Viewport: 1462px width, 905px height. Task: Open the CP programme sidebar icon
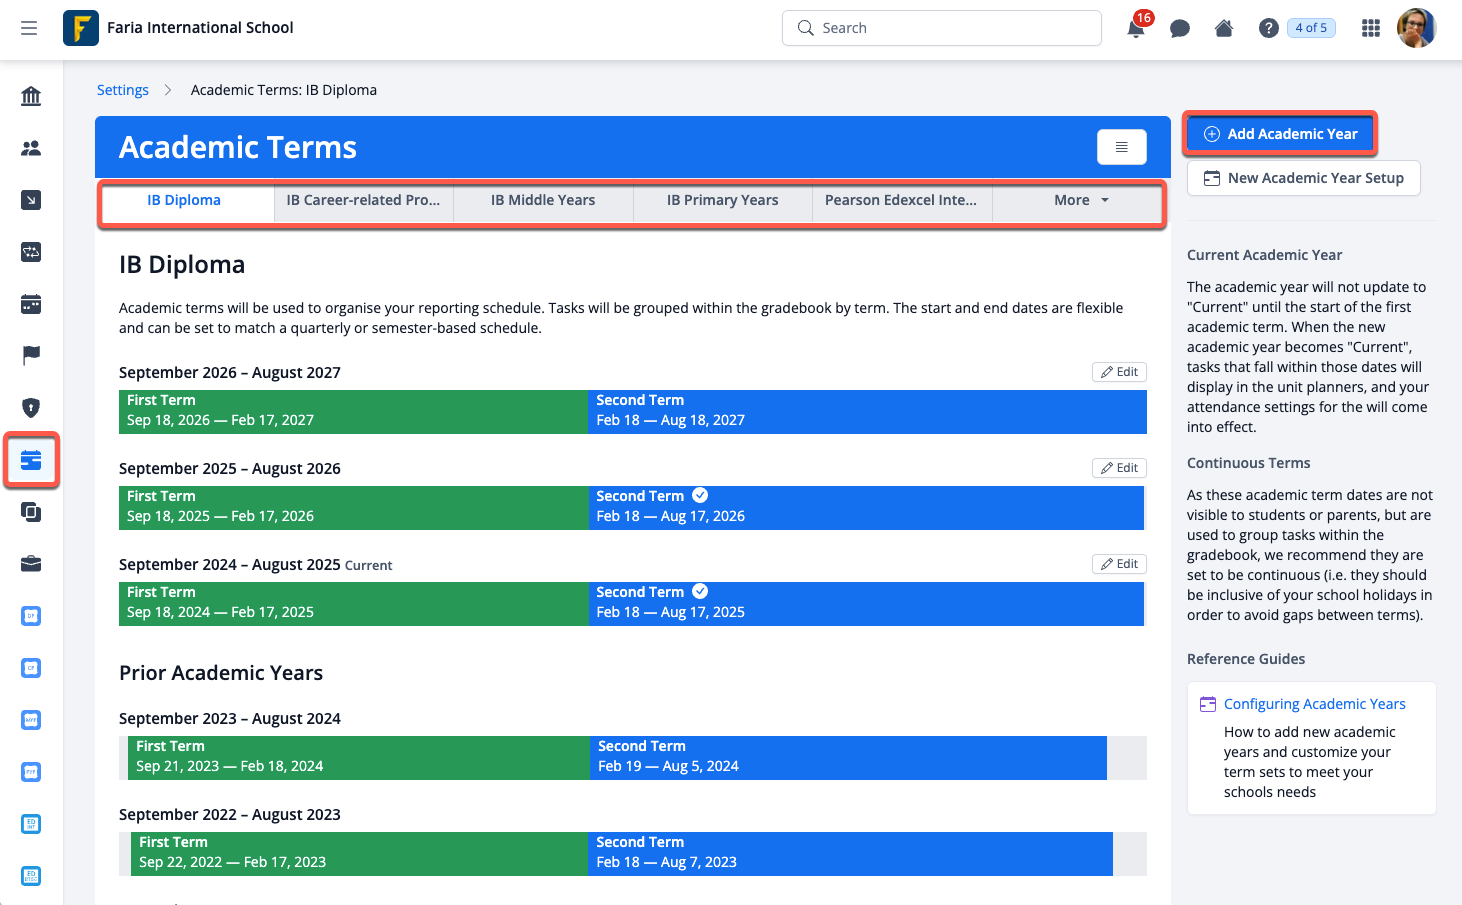(x=31, y=668)
